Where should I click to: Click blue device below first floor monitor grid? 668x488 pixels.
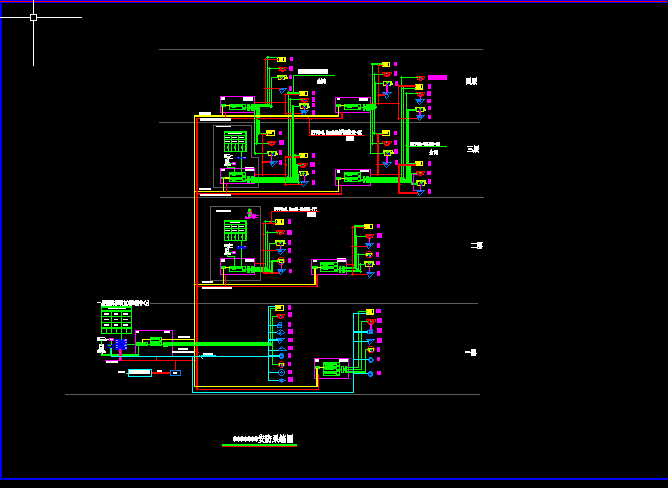click(121, 345)
